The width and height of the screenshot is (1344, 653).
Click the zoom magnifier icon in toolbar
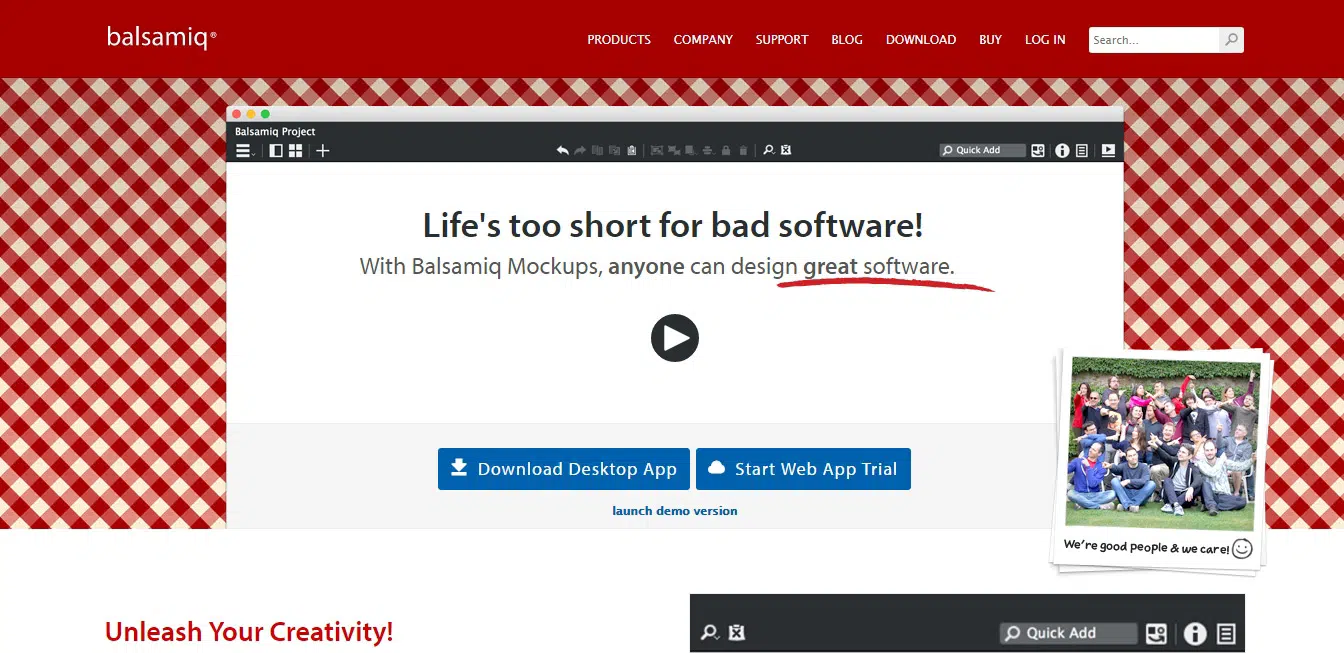pos(768,151)
